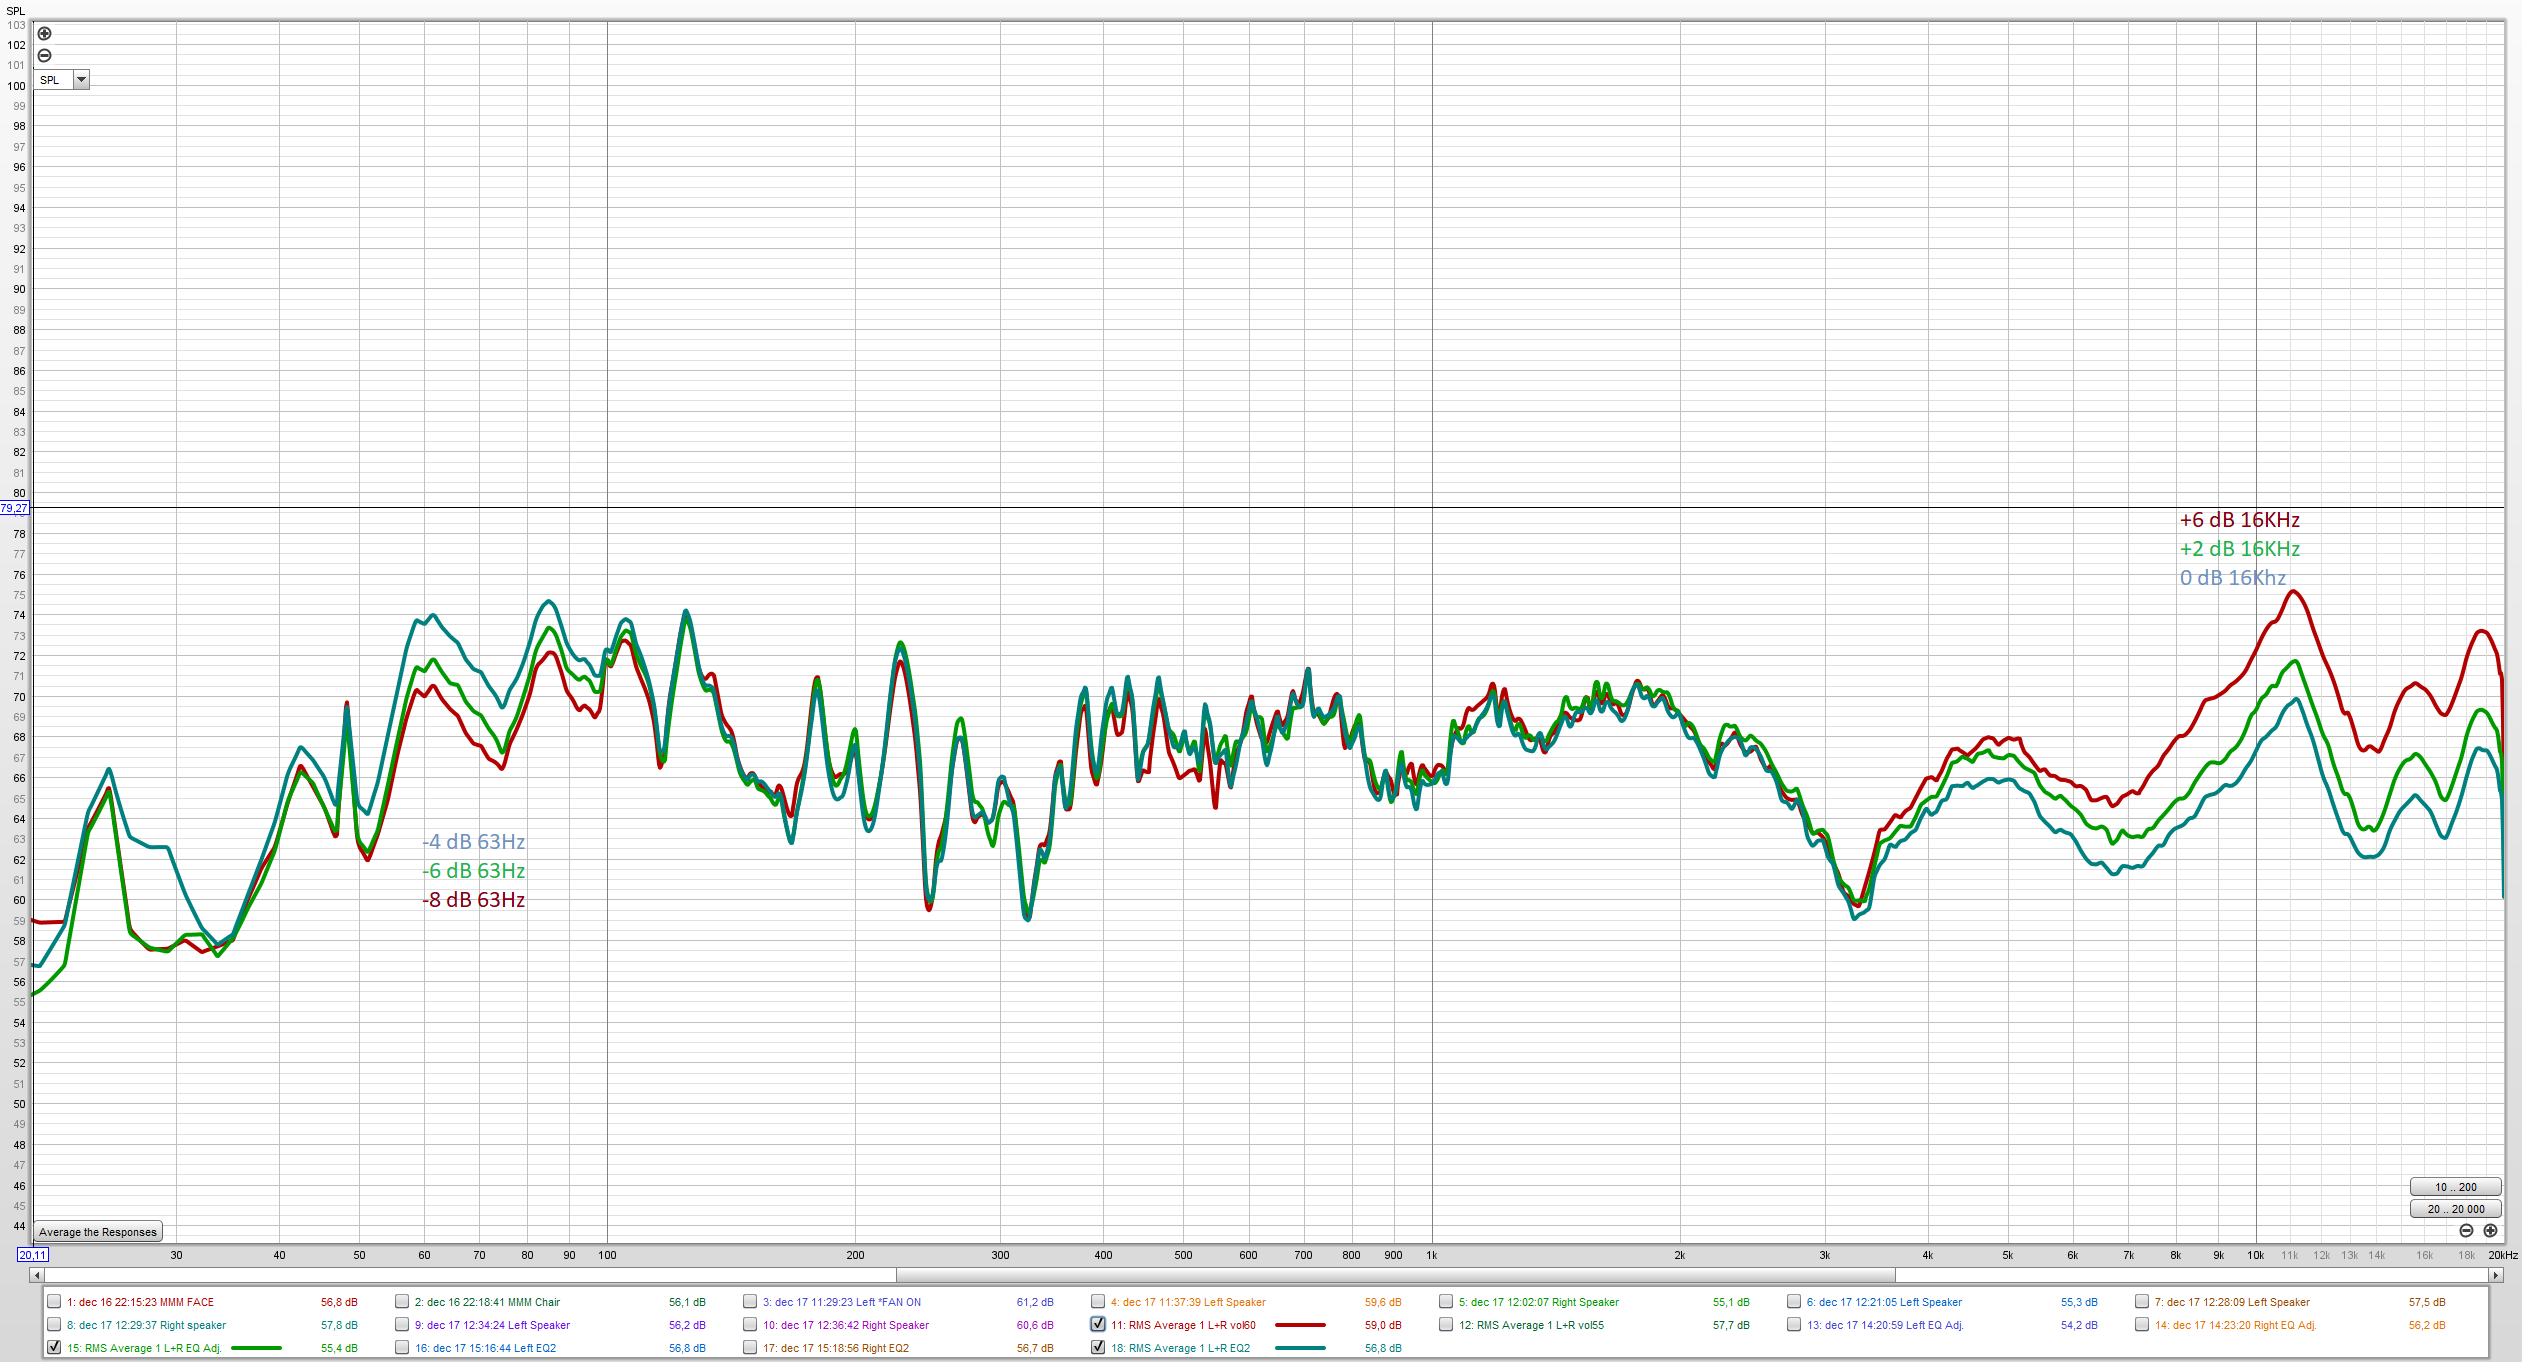Click the '54,2 dB' value for trace 13
This screenshot has height=1362, width=2522.
[x=2079, y=1325]
